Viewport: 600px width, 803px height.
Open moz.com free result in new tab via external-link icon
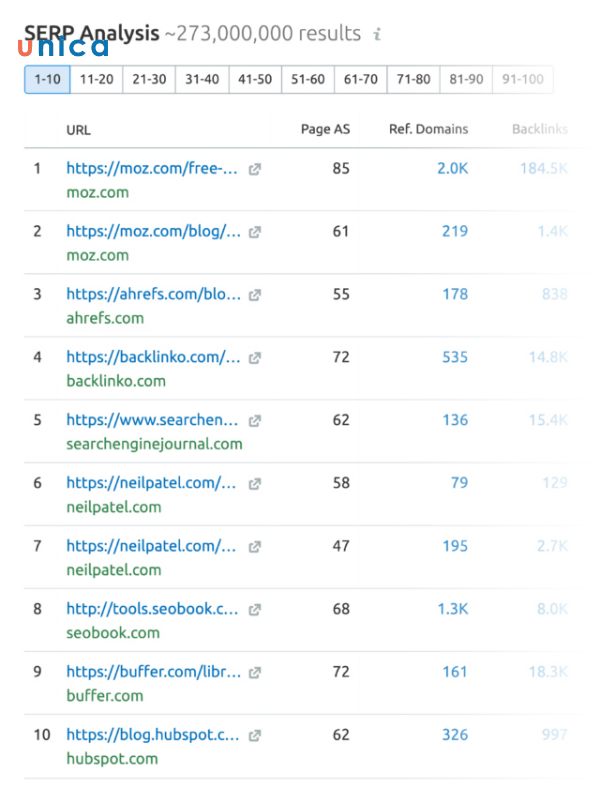click(254, 168)
